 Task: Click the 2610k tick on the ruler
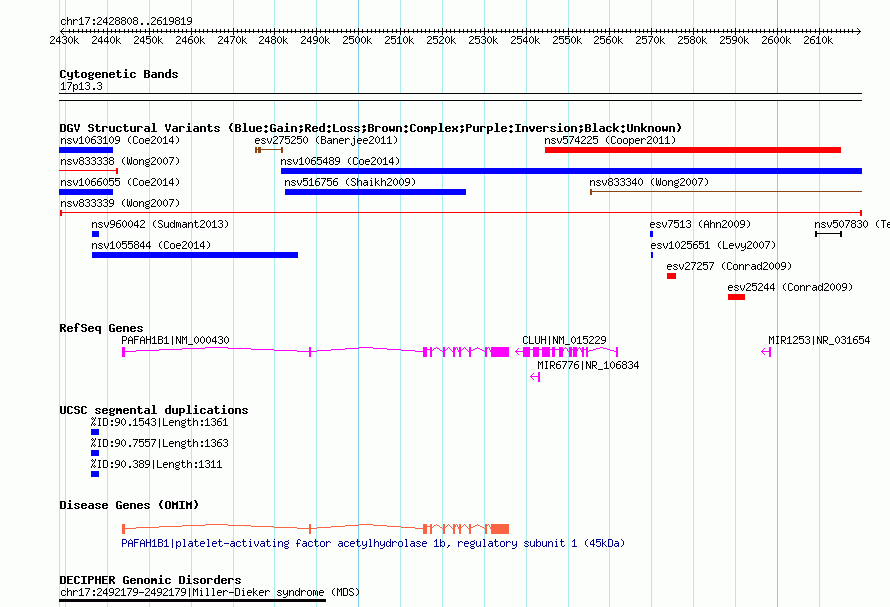(x=818, y=40)
